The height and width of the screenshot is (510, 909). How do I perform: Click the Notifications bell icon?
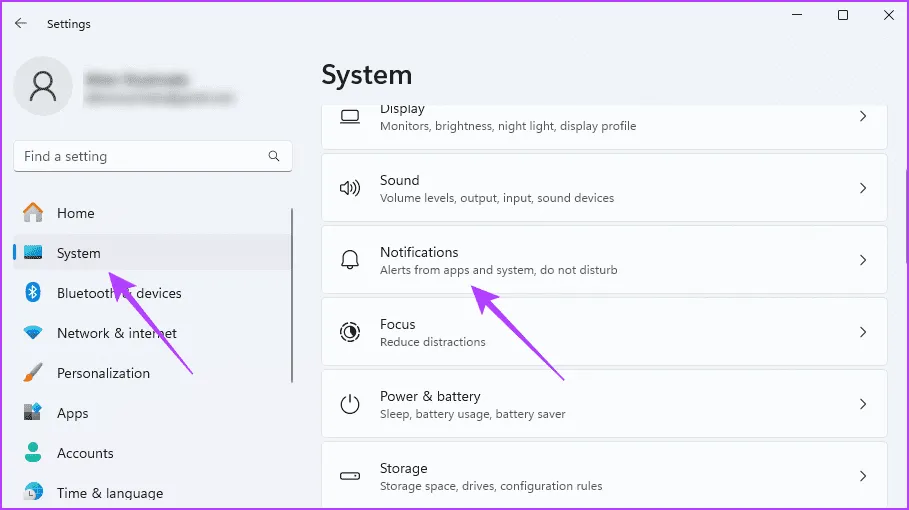(x=350, y=260)
